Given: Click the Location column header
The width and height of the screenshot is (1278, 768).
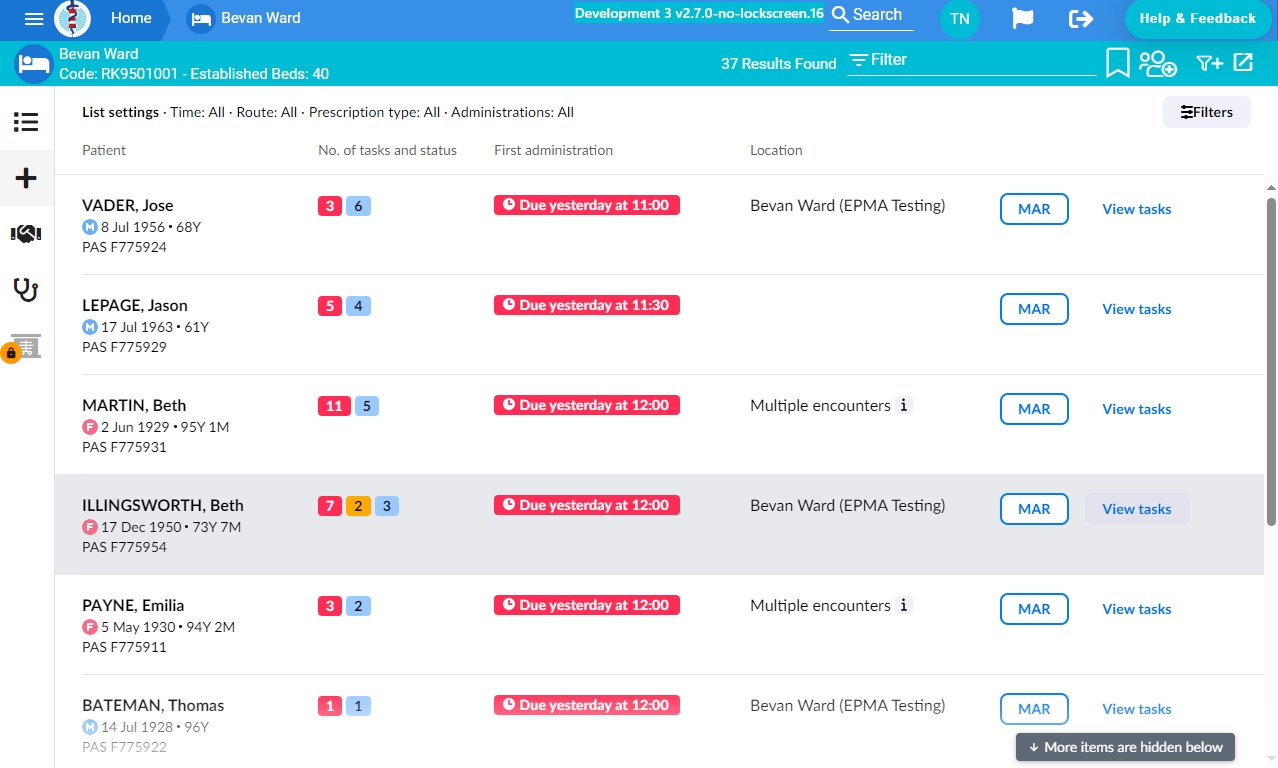Looking at the screenshot, I should click(776, 150).
